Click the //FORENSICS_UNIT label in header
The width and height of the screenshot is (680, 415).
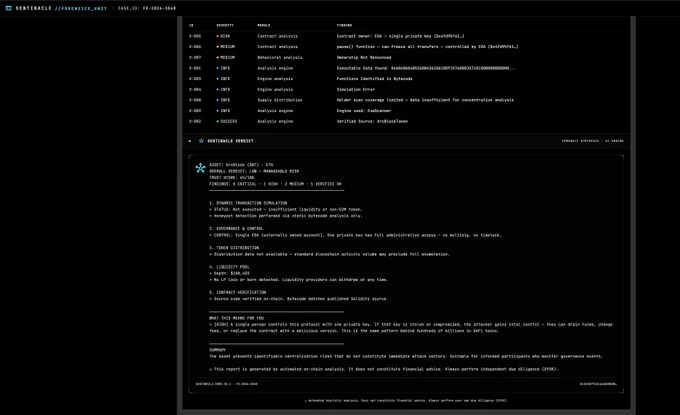(81, 8)
